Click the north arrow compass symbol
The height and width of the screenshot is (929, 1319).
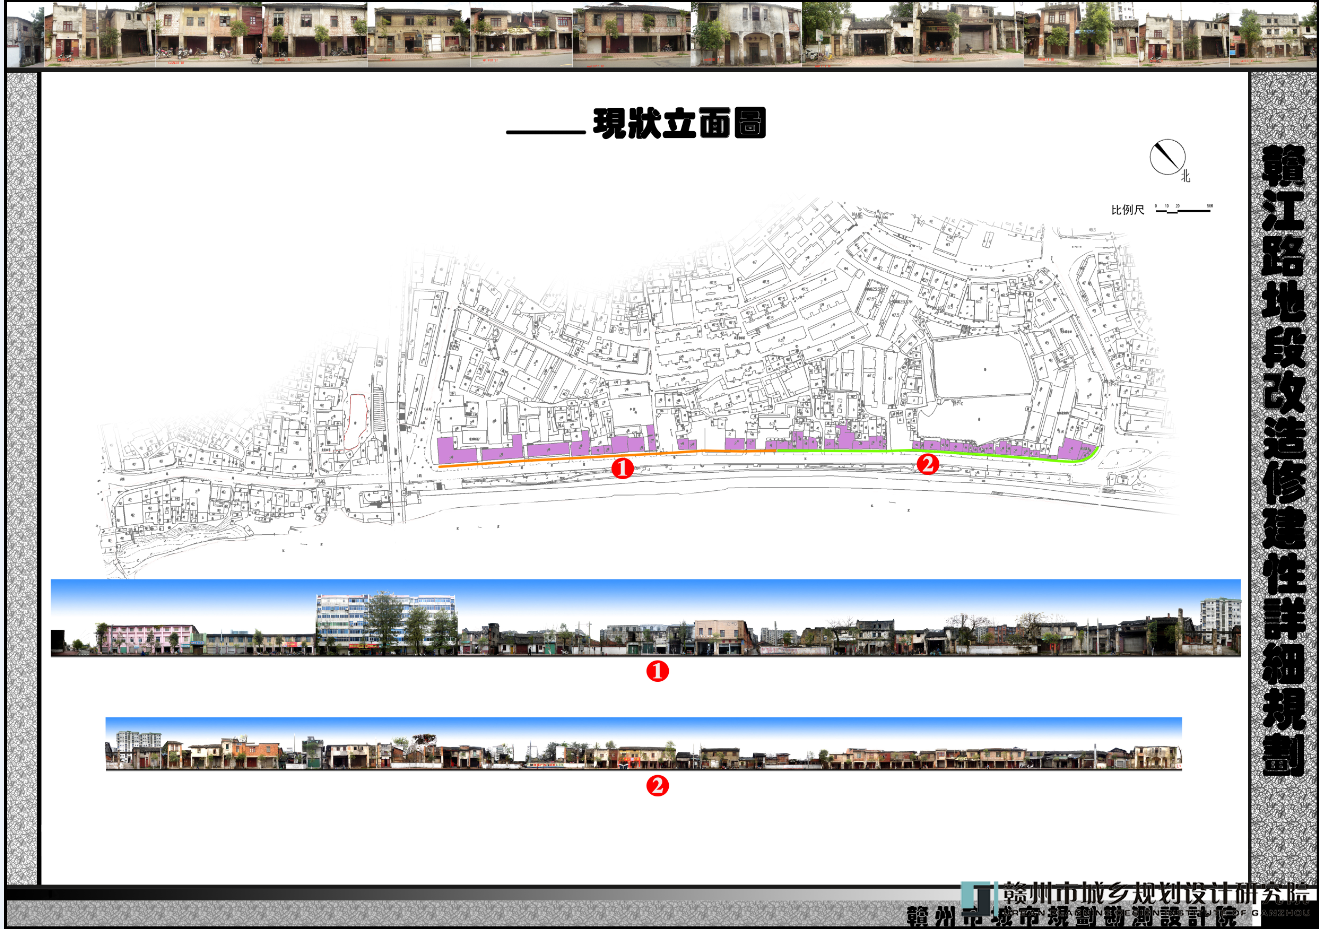[x=1167, y=157]
